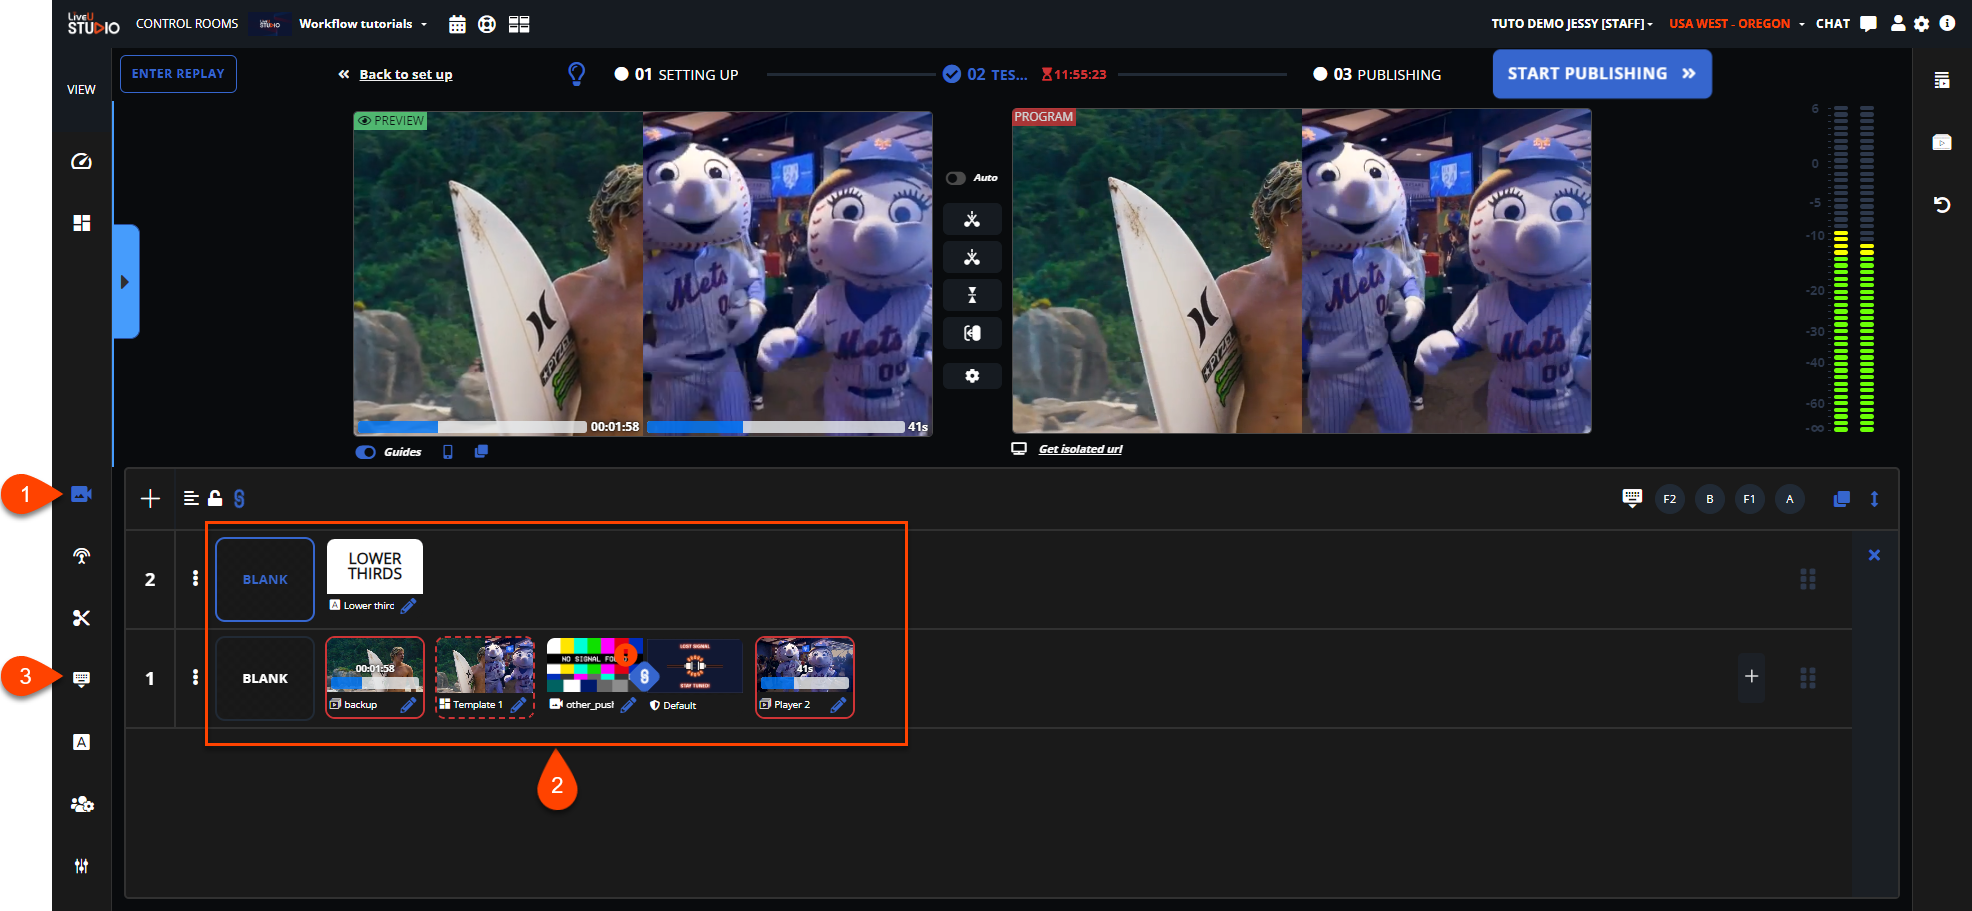The height and width of the screenshot is (911, 1972).
Task: Toggle the F1 shortcut button
Action: click(1750, 499)
